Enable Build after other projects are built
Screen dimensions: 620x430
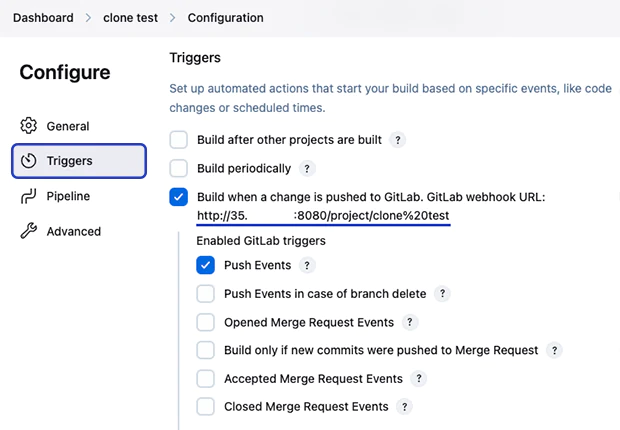[x=178, y=140]
